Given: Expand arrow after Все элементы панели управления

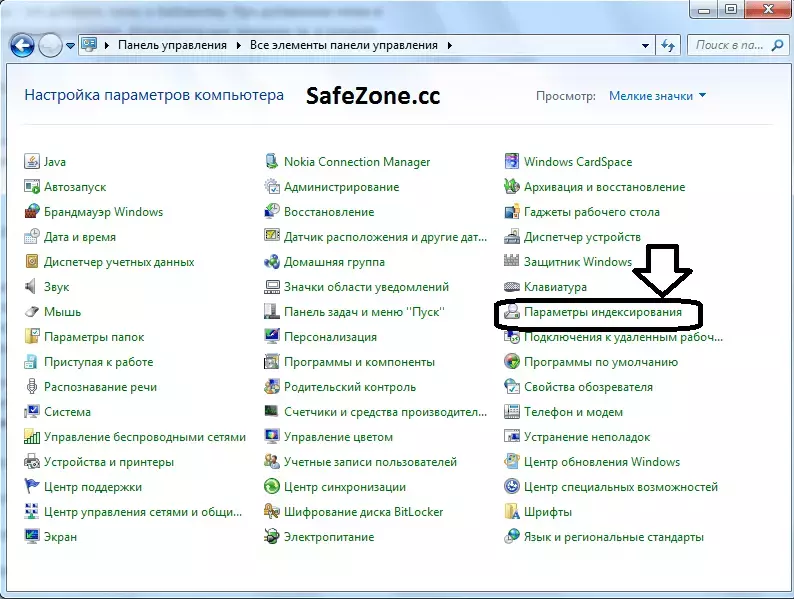Looking at the screenshot, I should point(450,46).
